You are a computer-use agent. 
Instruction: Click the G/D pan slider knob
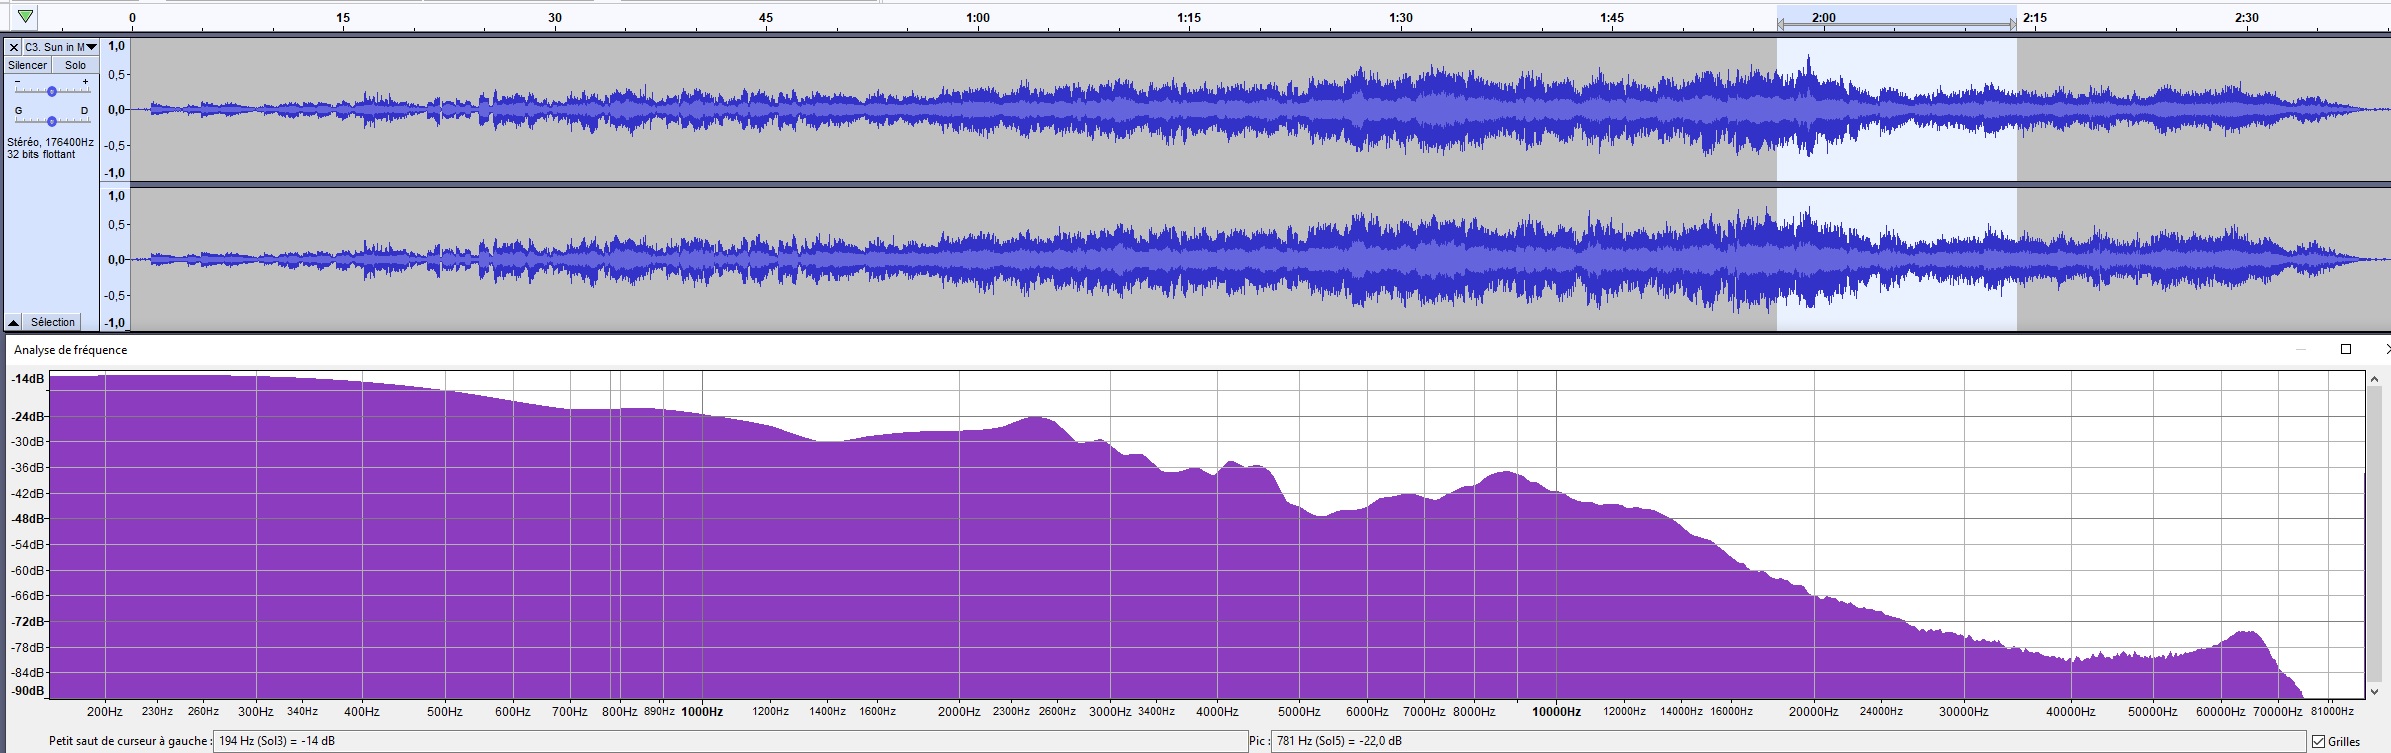click(x=51, y=121)
